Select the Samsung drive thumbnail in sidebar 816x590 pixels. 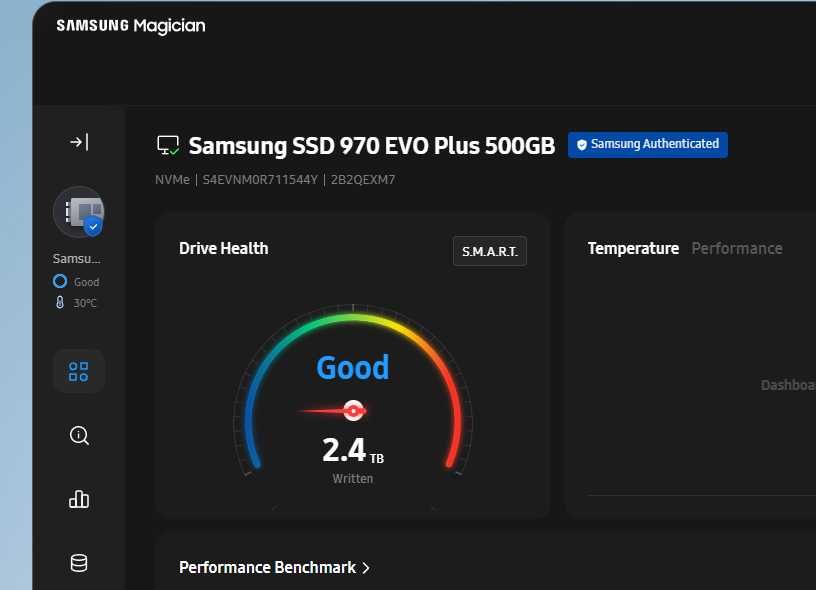79,212
